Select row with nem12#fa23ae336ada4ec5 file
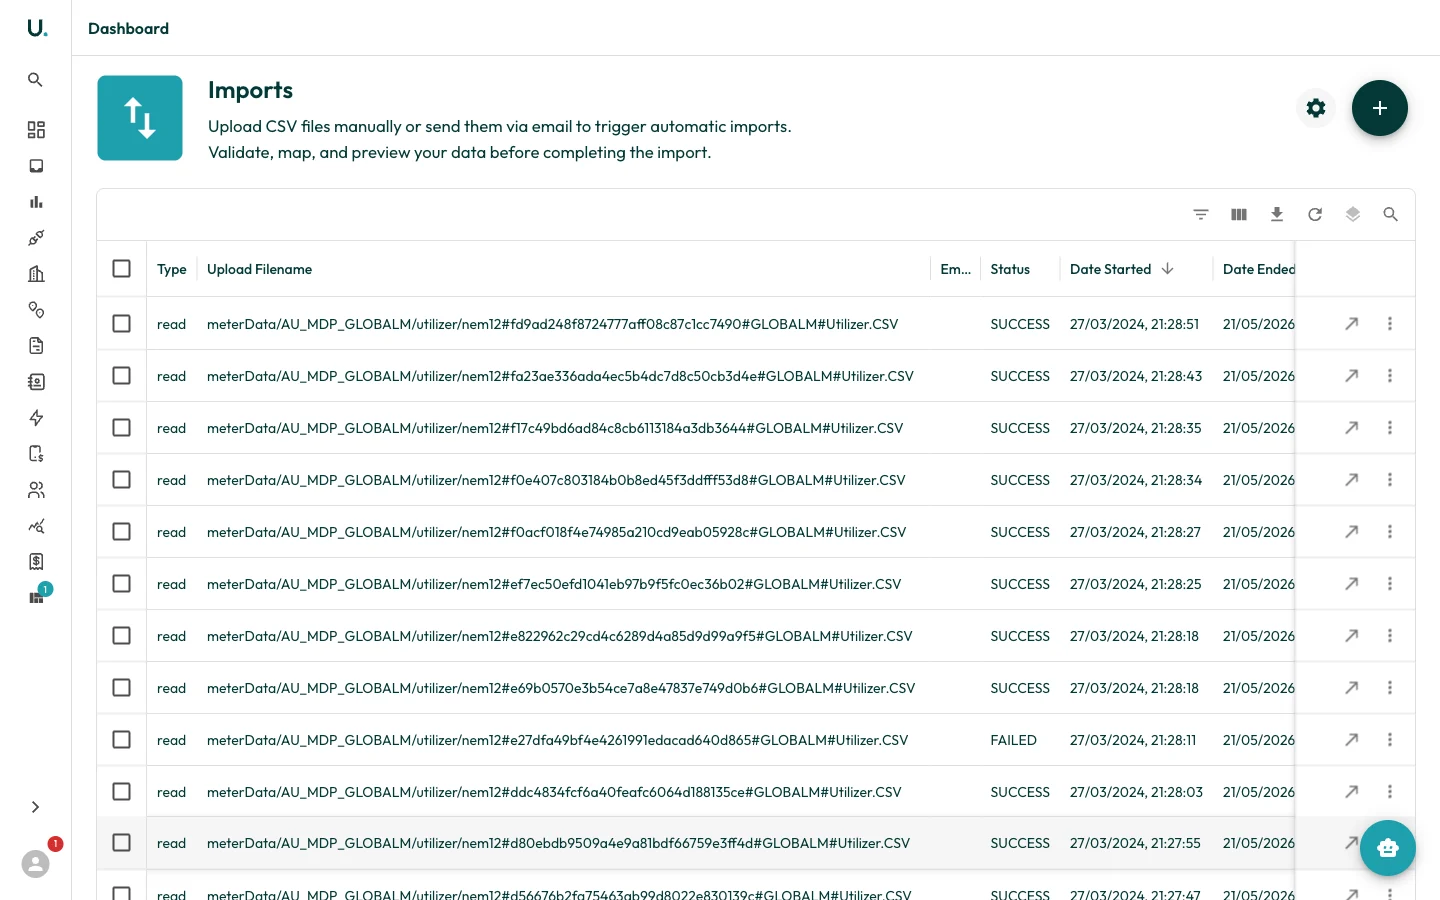Screen dimensions: 1440x900 (x=122, y=376)
